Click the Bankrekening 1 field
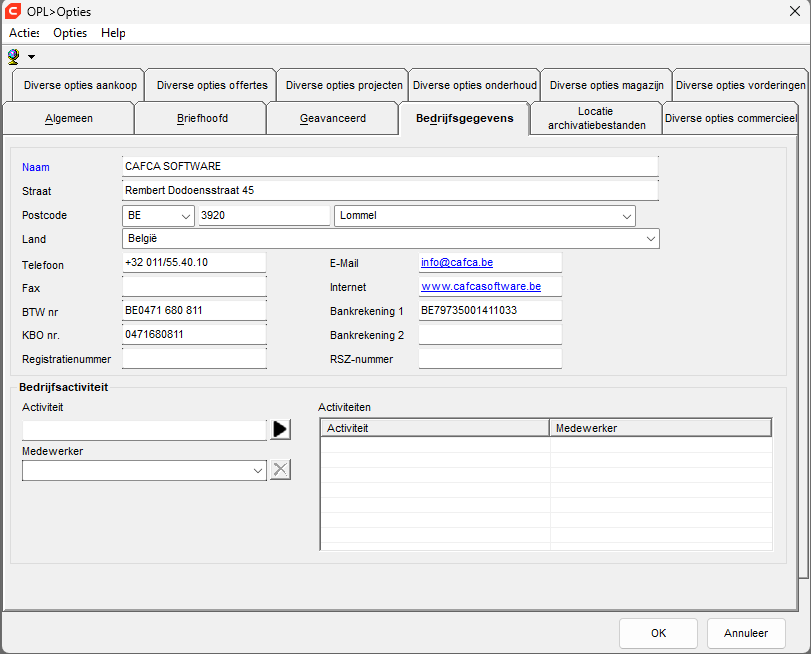Viewport: 811px width, 654px height. tap(490, 310)
